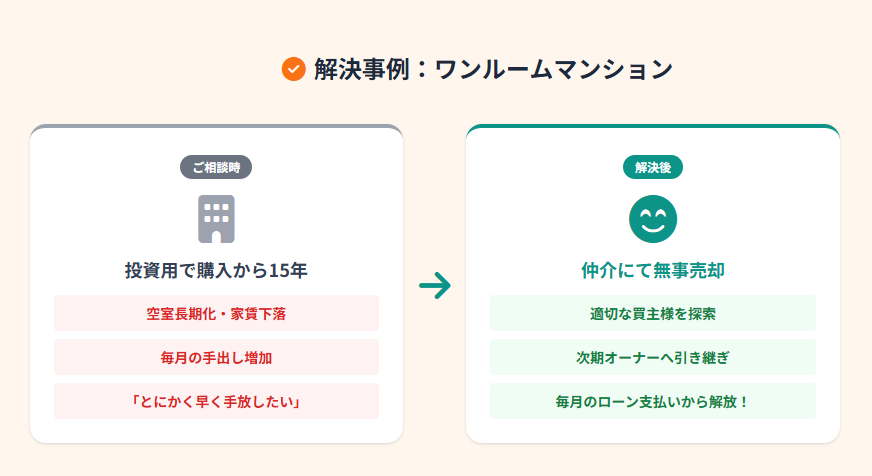The image size is (872, 476).
Task: Select the 空室長期化・家賃下落 item
Action: pyautogui.click(x=216, y=313)
